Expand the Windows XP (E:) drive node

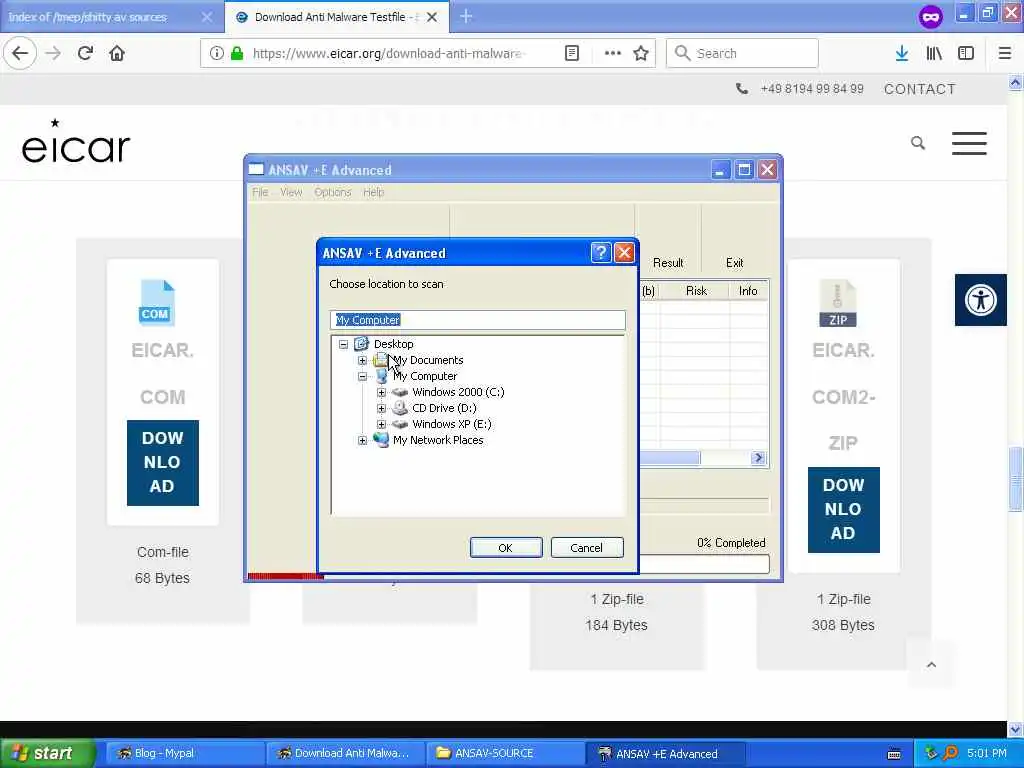pyautogui.click(x=381, y=424)
